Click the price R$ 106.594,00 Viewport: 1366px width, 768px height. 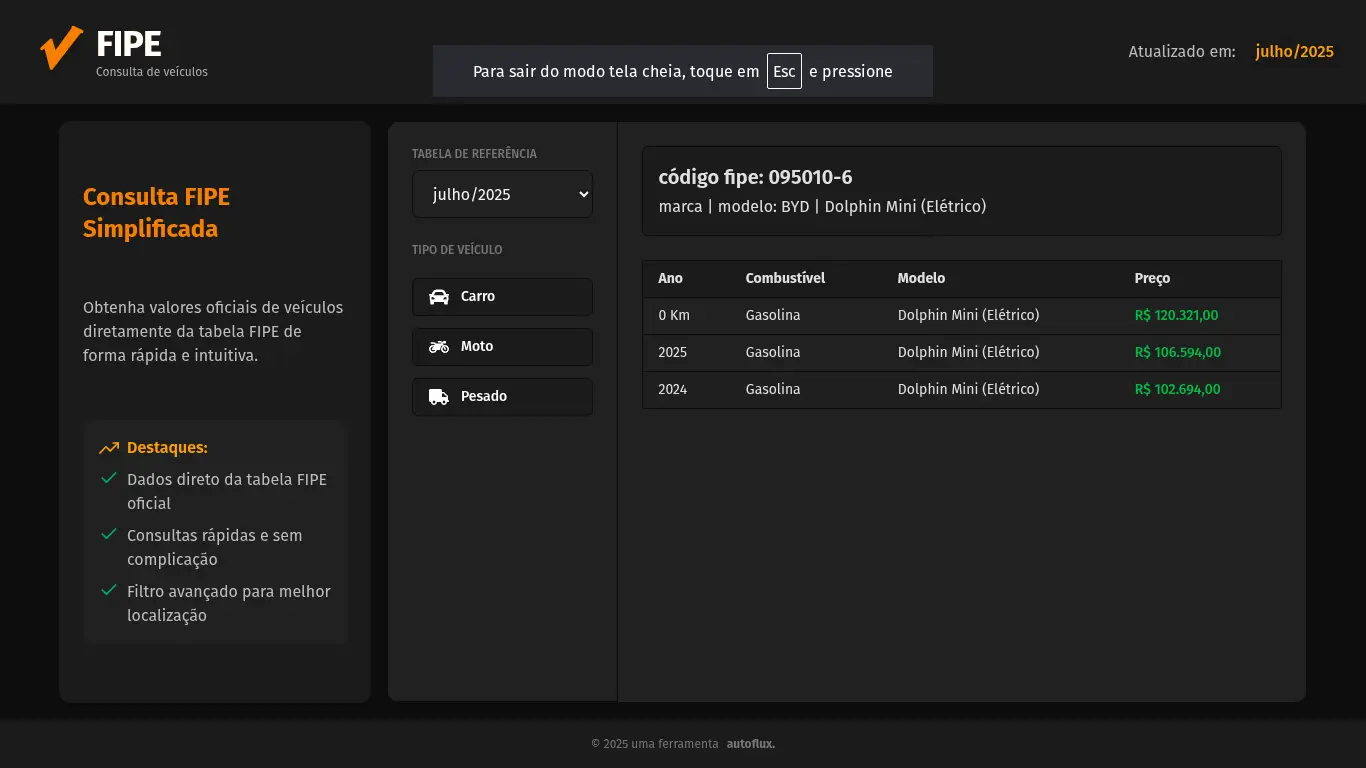pos(1177,352)
